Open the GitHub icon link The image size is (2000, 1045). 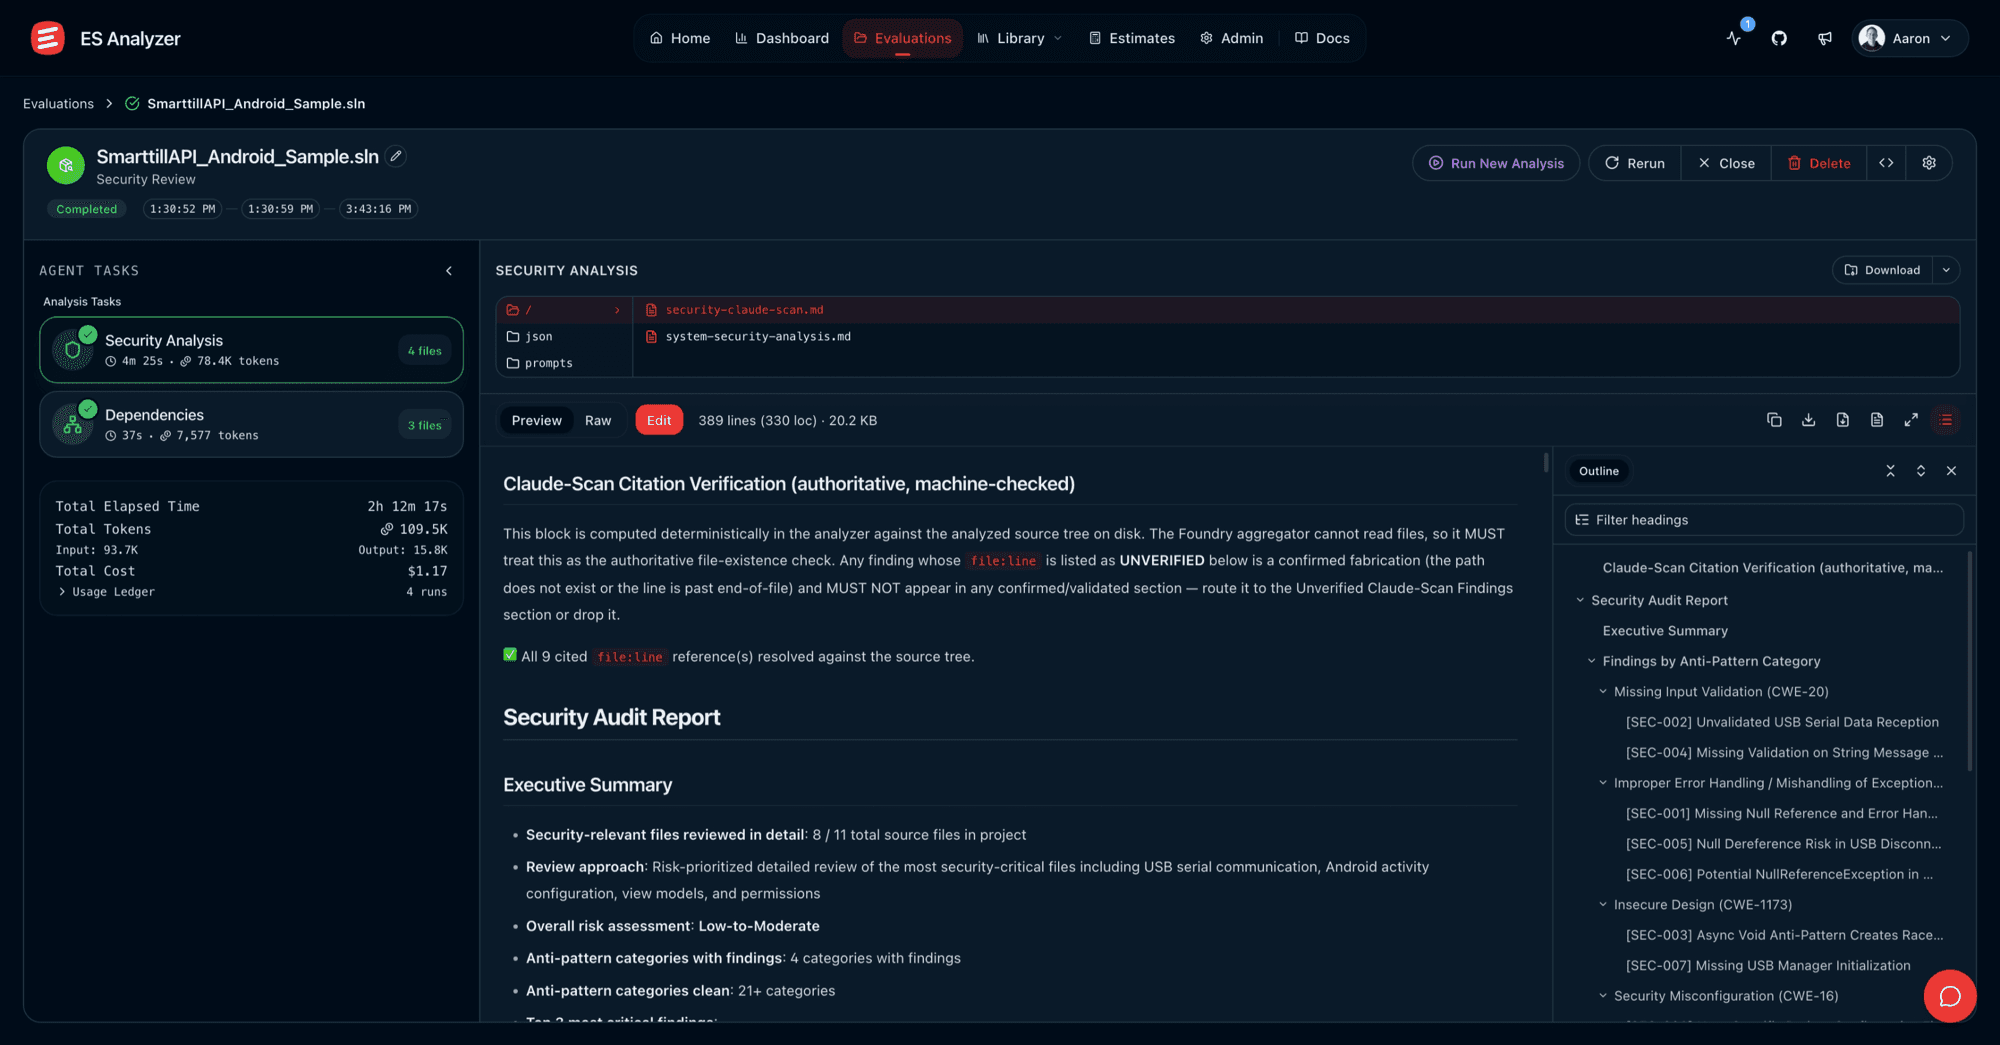click(1779, 38)
